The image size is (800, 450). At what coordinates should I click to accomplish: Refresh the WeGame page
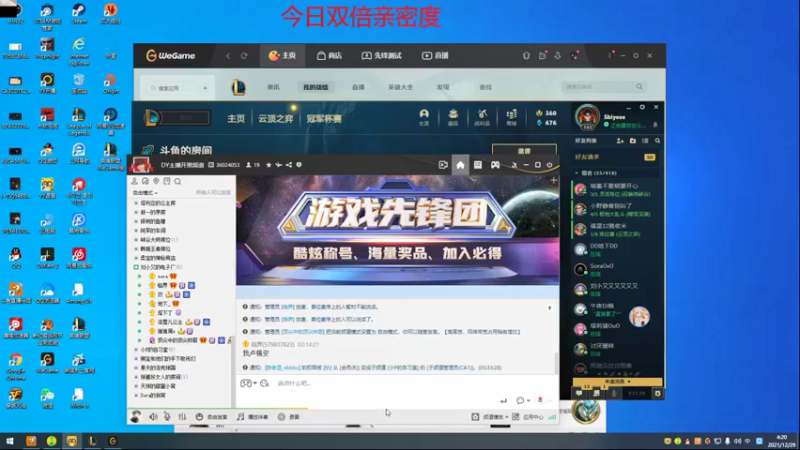tap(244, 56)
